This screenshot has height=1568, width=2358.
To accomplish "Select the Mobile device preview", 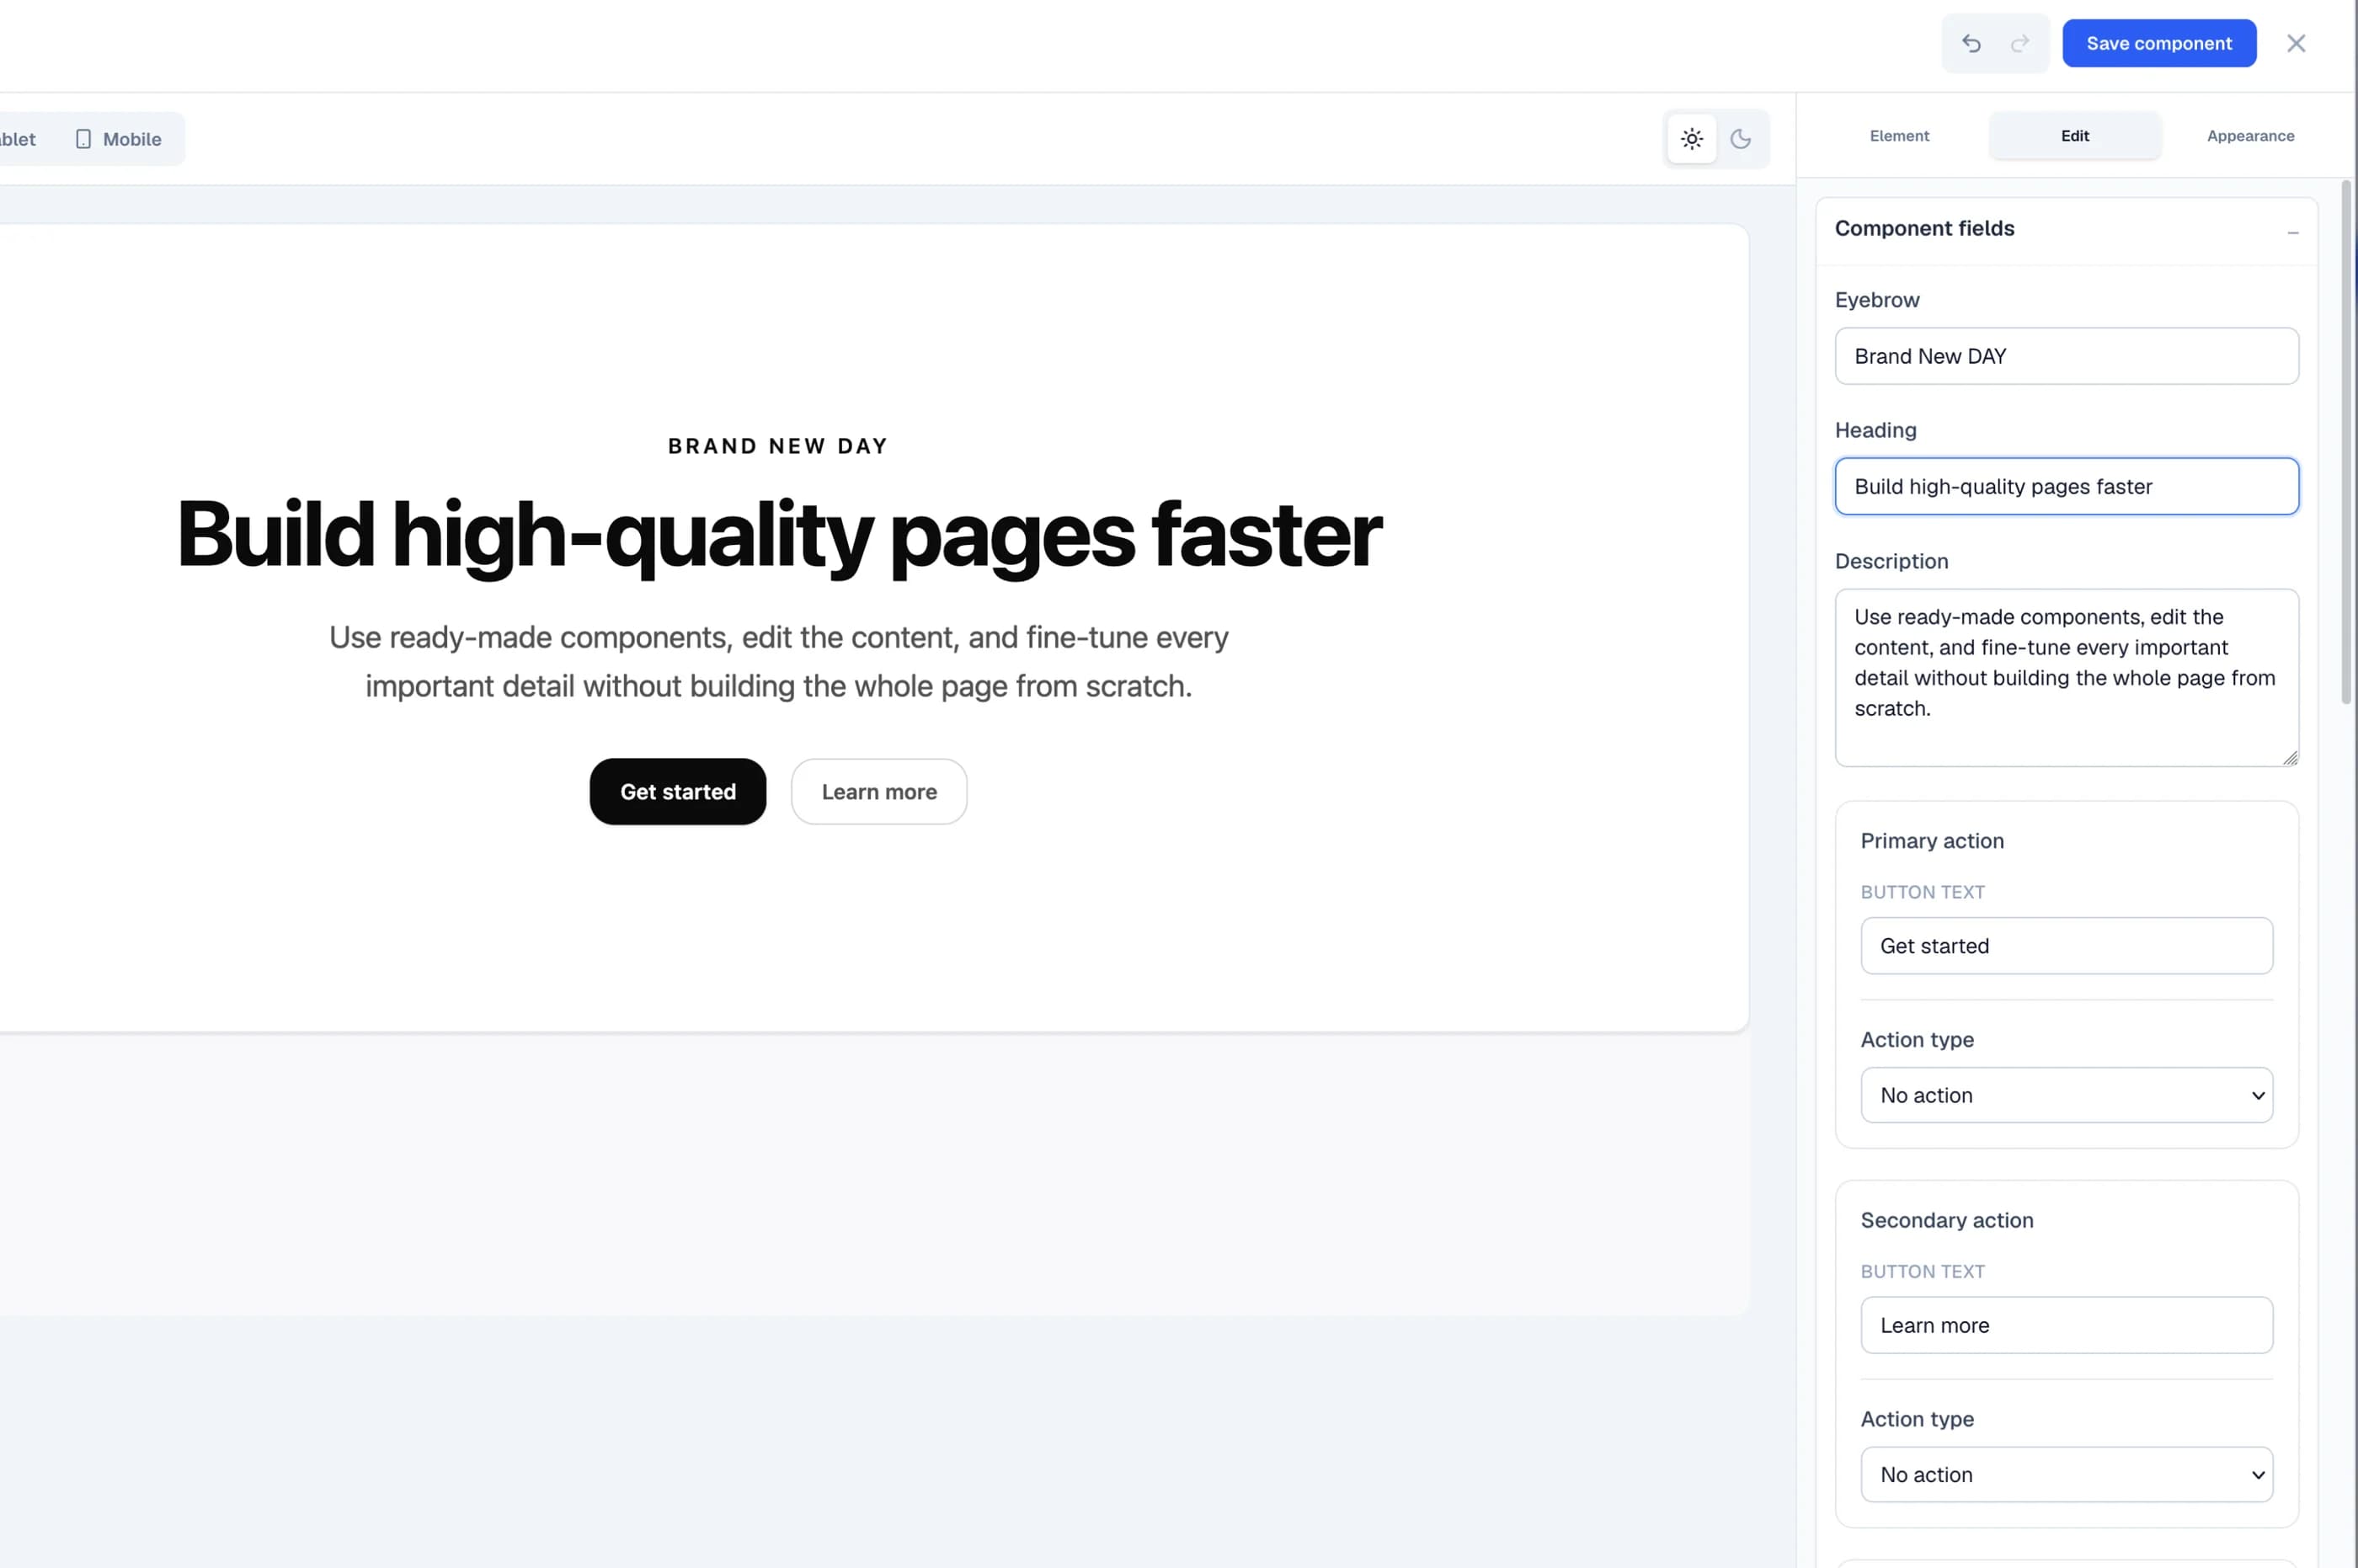I will pos(118,139).
